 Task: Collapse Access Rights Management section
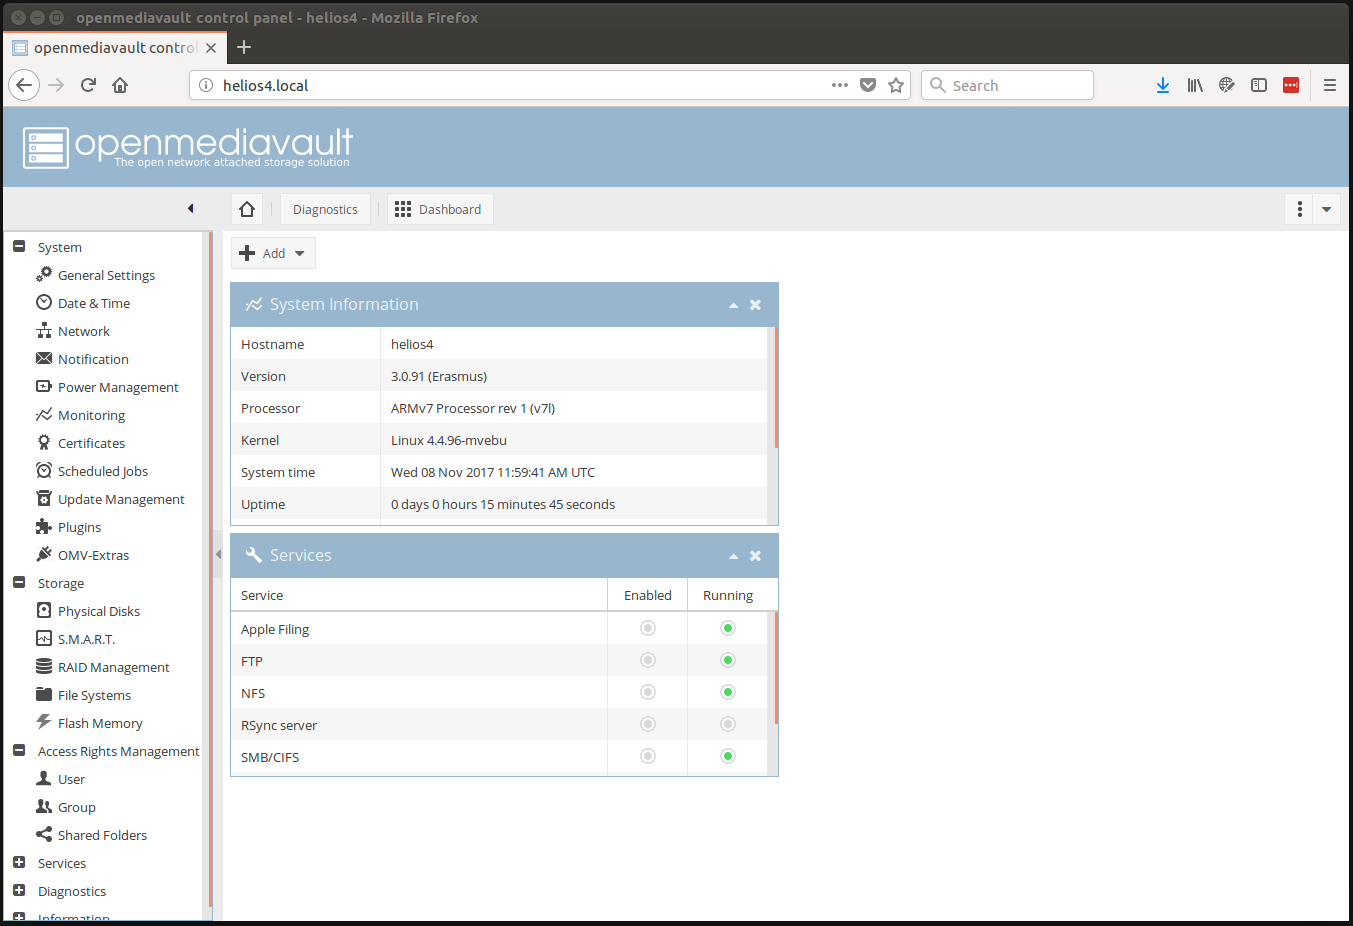tap(19, 750)
